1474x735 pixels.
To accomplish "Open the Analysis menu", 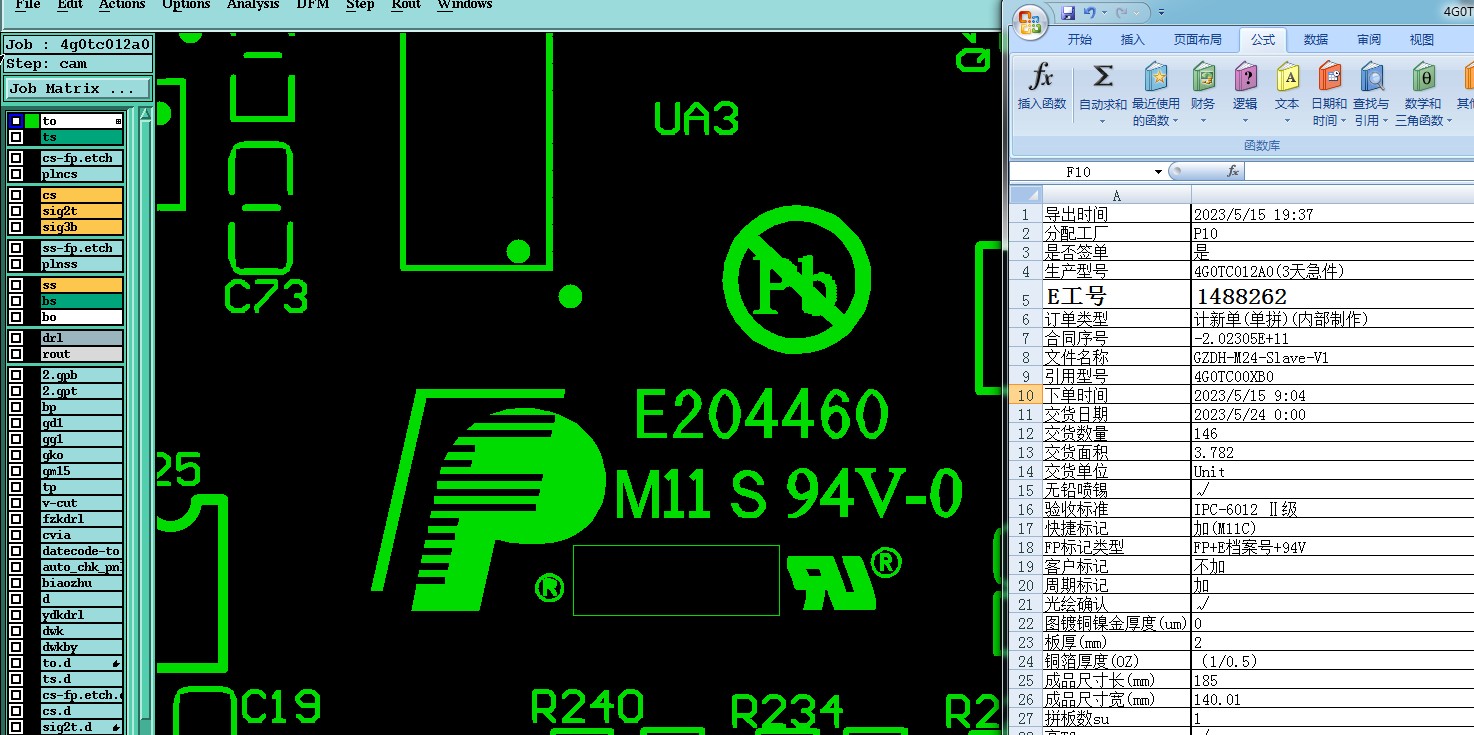I will click(253, 5).
